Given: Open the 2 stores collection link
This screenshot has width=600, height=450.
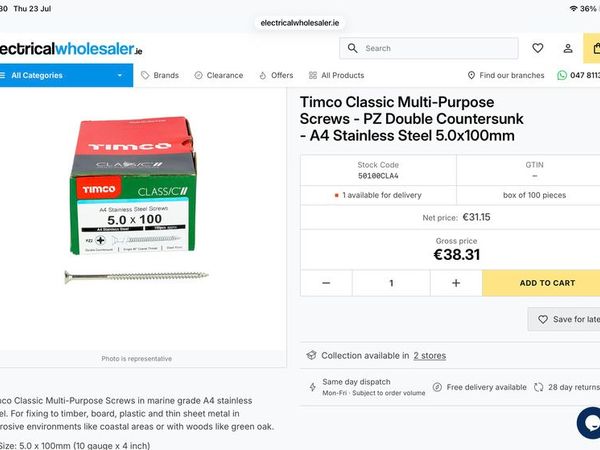Looking at the screenshot, I should (430, 356).
